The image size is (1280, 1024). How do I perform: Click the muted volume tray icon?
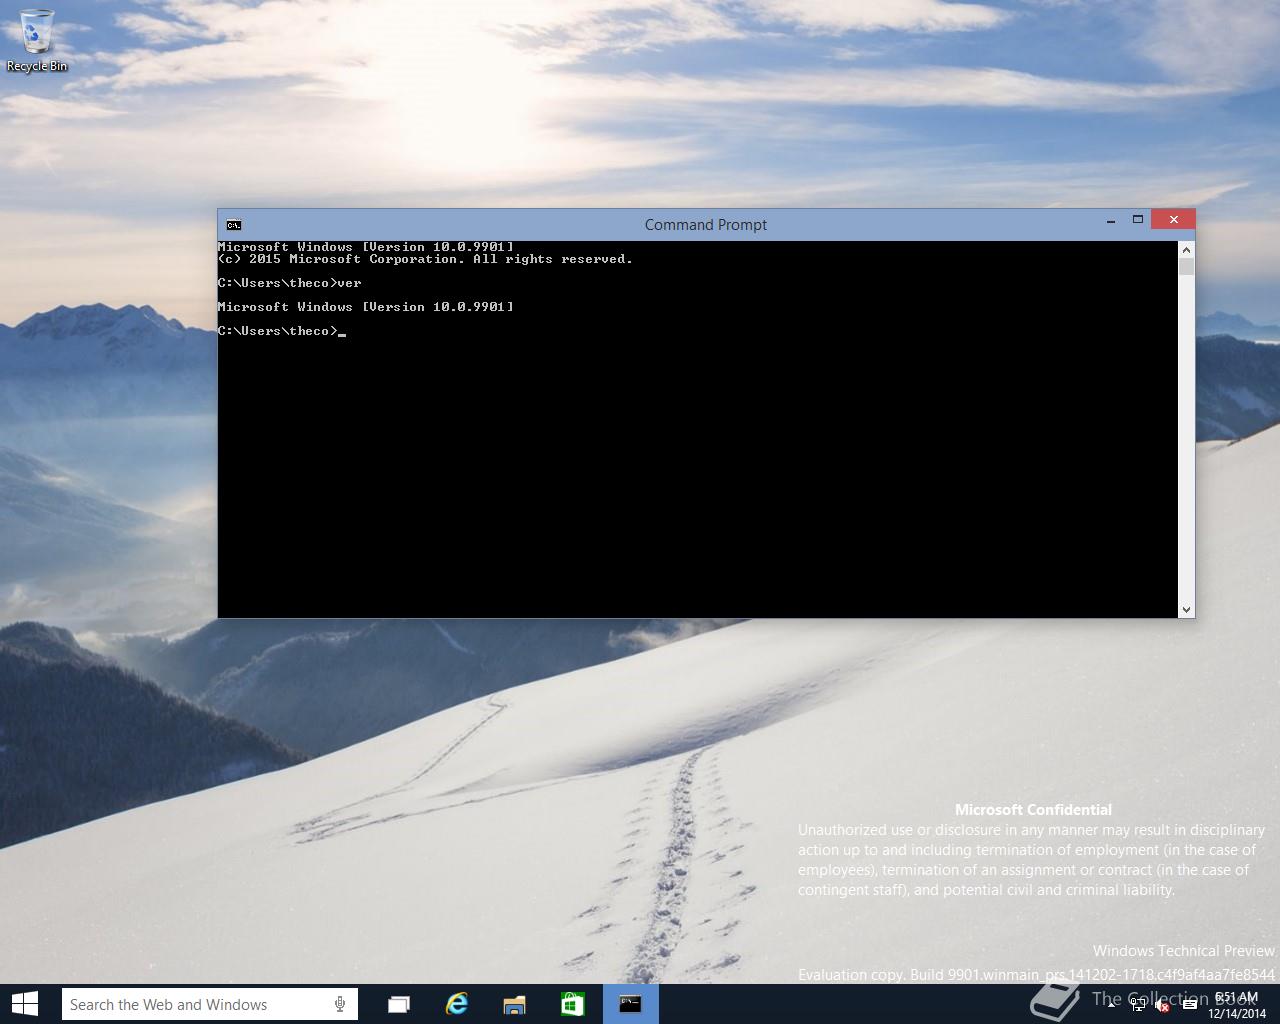(1162, 1005)
